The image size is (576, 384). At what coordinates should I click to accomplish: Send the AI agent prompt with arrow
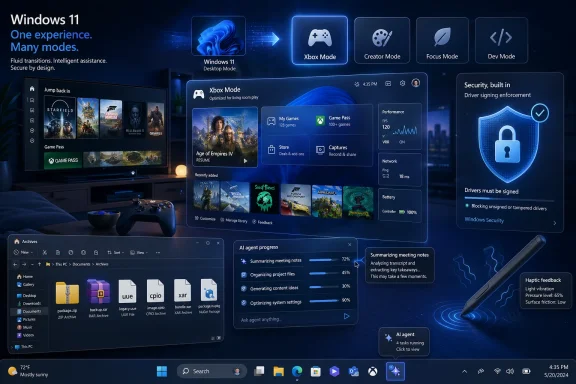click(x=346, y=316)
